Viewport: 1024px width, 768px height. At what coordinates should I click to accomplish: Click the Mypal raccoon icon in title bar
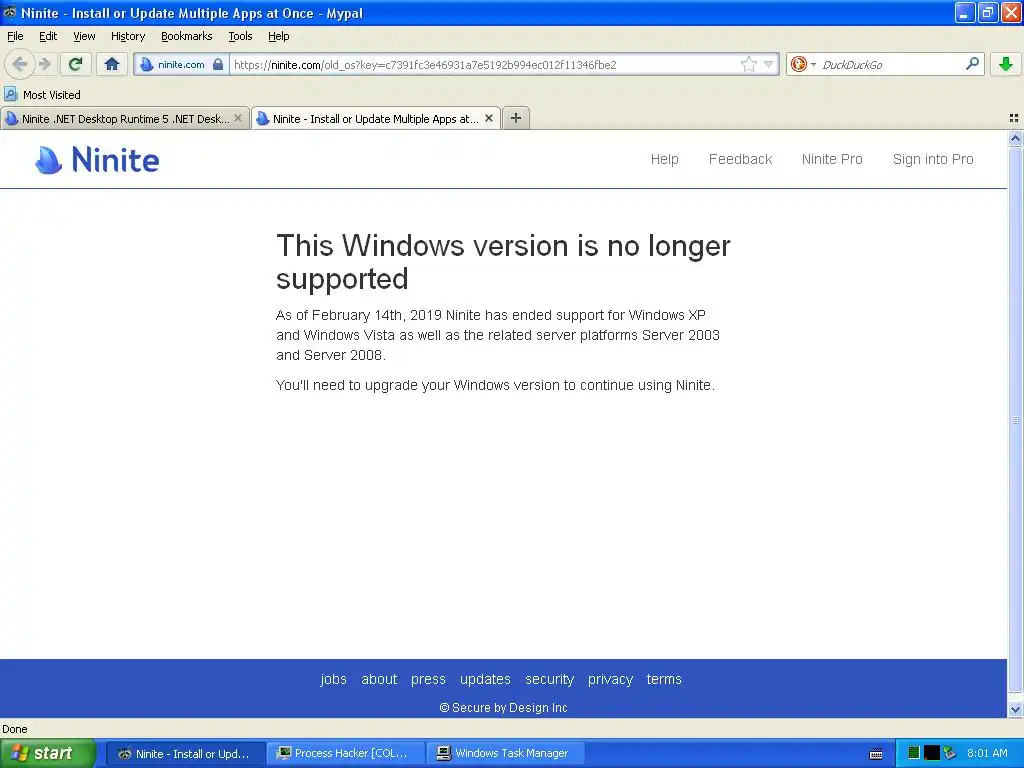(x=9, y=12)
